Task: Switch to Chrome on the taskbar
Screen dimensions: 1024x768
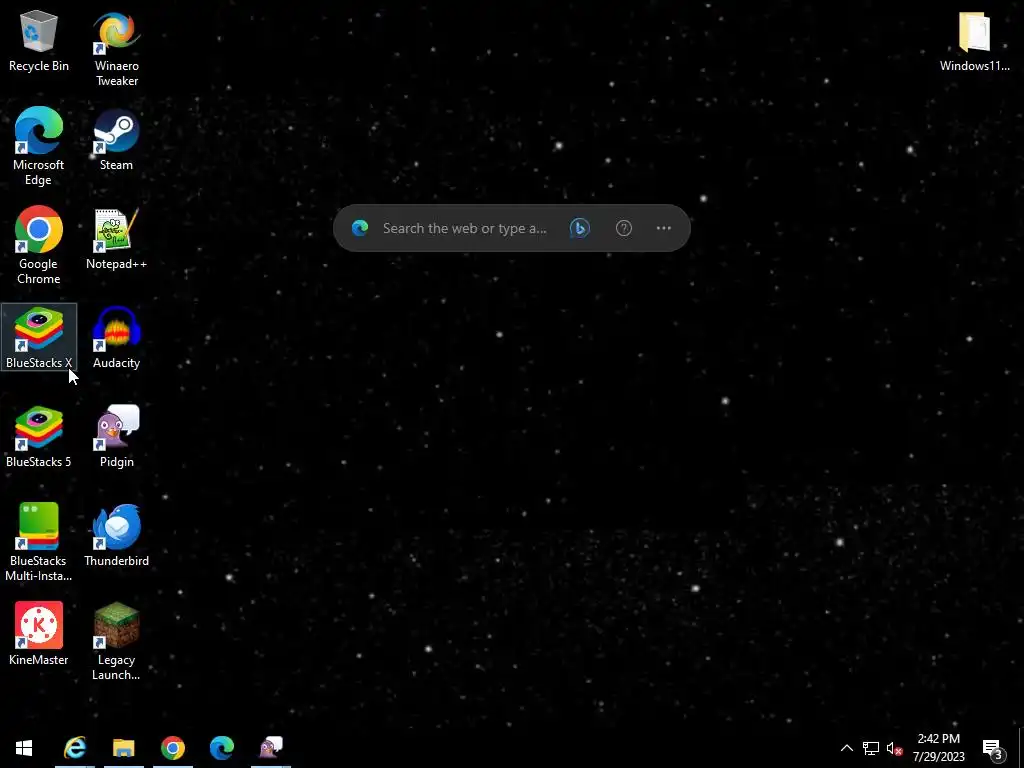Action: coord(173,747)
